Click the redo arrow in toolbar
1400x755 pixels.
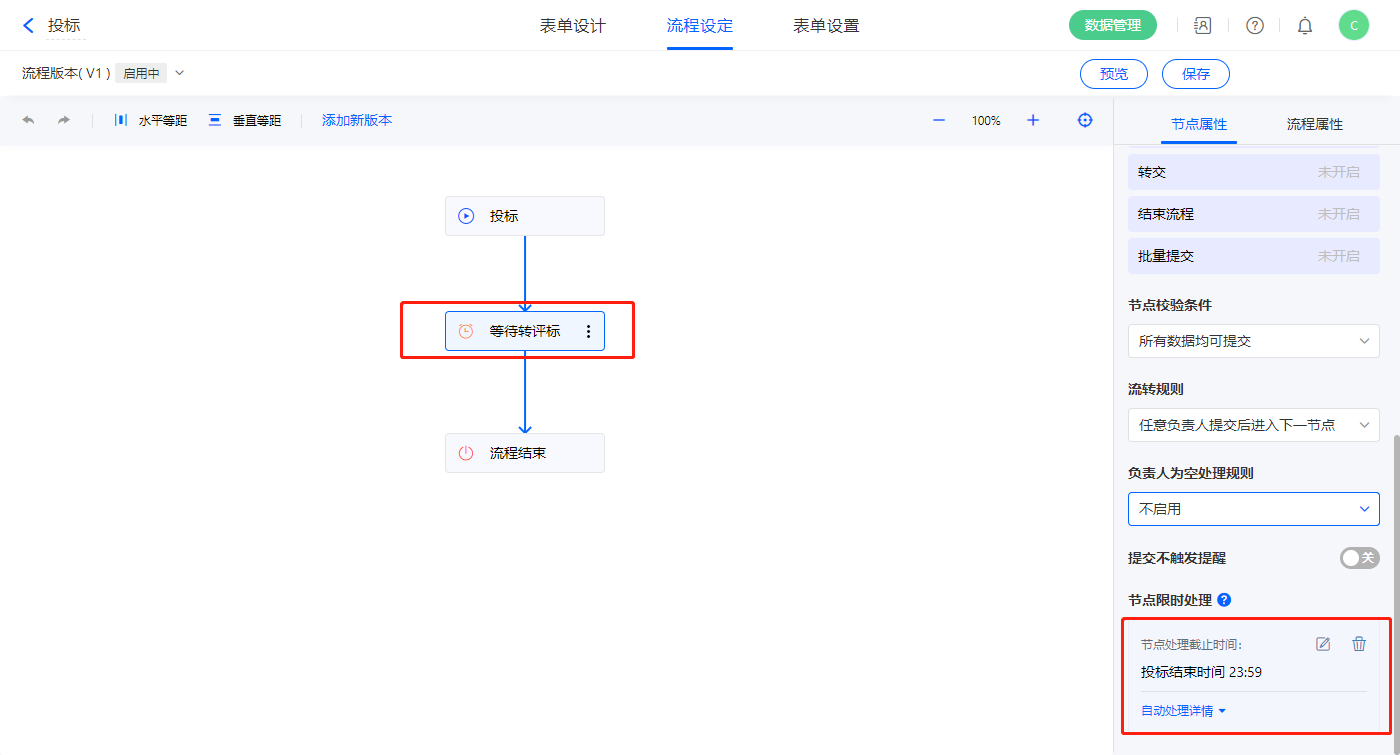click(64, 120)
